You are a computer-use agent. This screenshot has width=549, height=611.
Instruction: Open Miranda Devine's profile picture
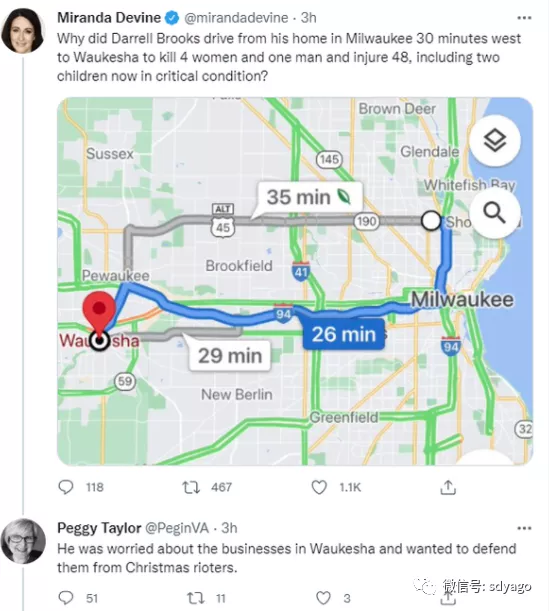click(x=23, y=30)
